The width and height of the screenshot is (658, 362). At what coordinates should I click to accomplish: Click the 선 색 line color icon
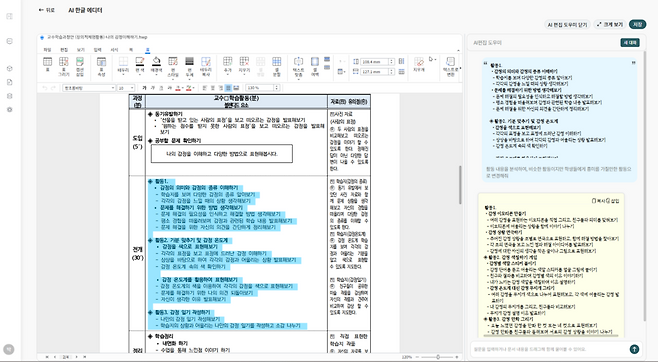point(140,62)
